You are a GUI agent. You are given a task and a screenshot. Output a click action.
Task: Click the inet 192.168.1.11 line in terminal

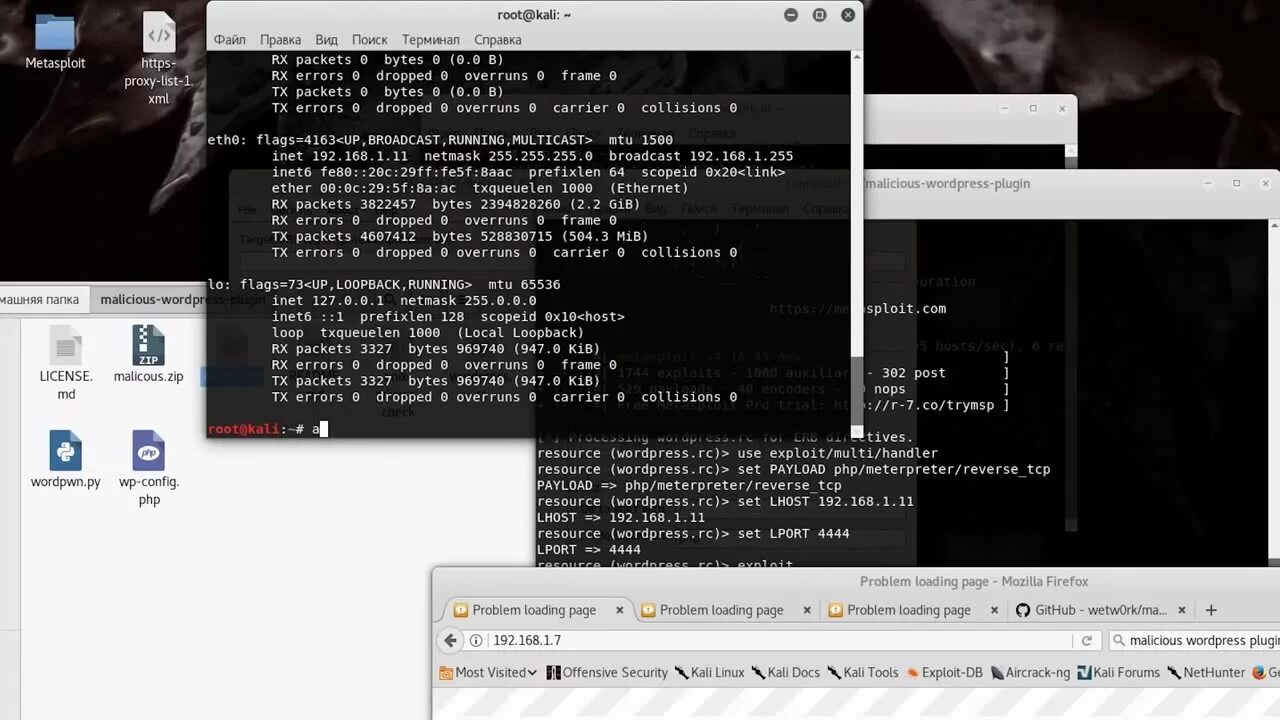click(x=532, y=156)
